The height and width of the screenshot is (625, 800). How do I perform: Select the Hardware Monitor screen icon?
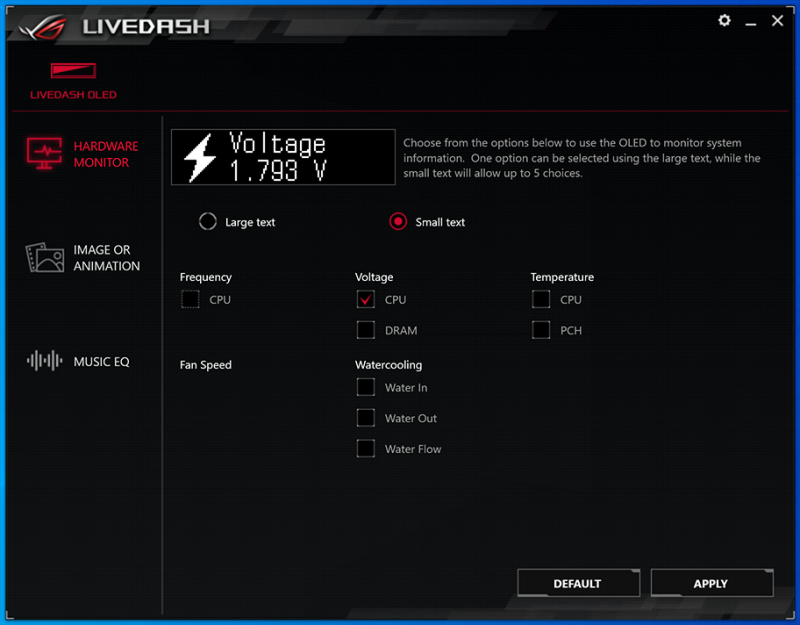(44, 154)
